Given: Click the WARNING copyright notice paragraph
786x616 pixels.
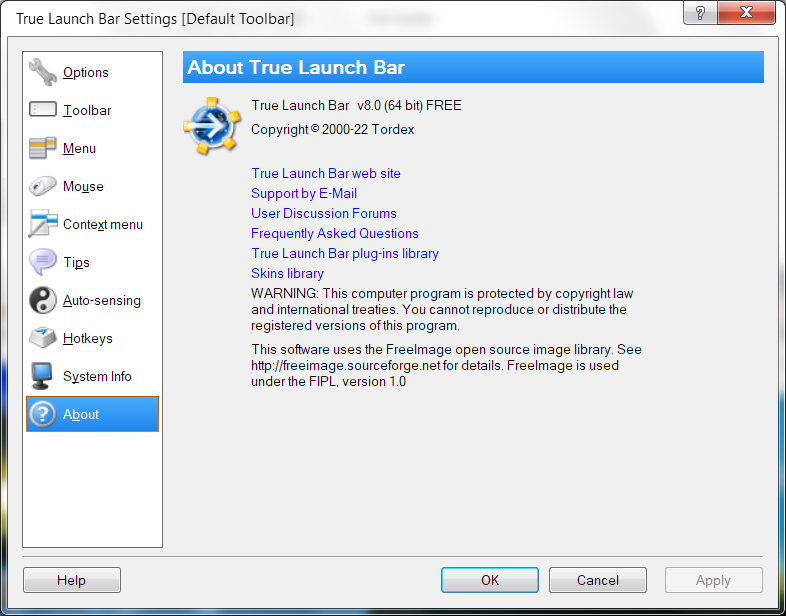Looking at the screenshot, I should point(442,309).
